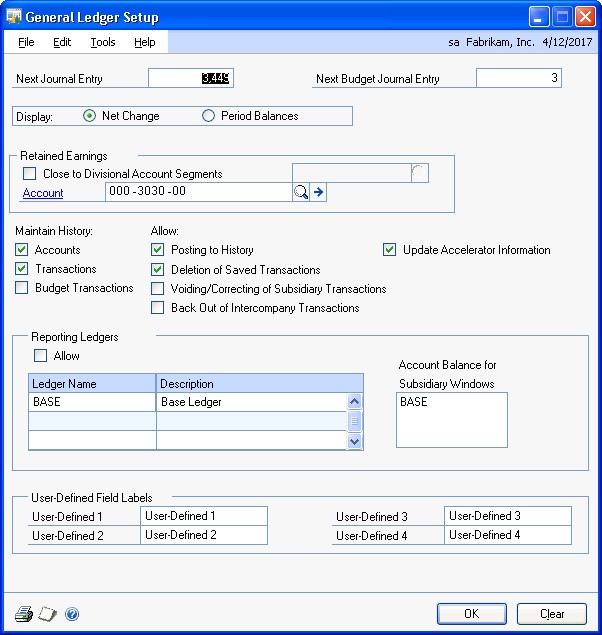Click the disabled divisional segment lookup button
The width and height of the screenshot is (602, 635).
tap(419, 173)
